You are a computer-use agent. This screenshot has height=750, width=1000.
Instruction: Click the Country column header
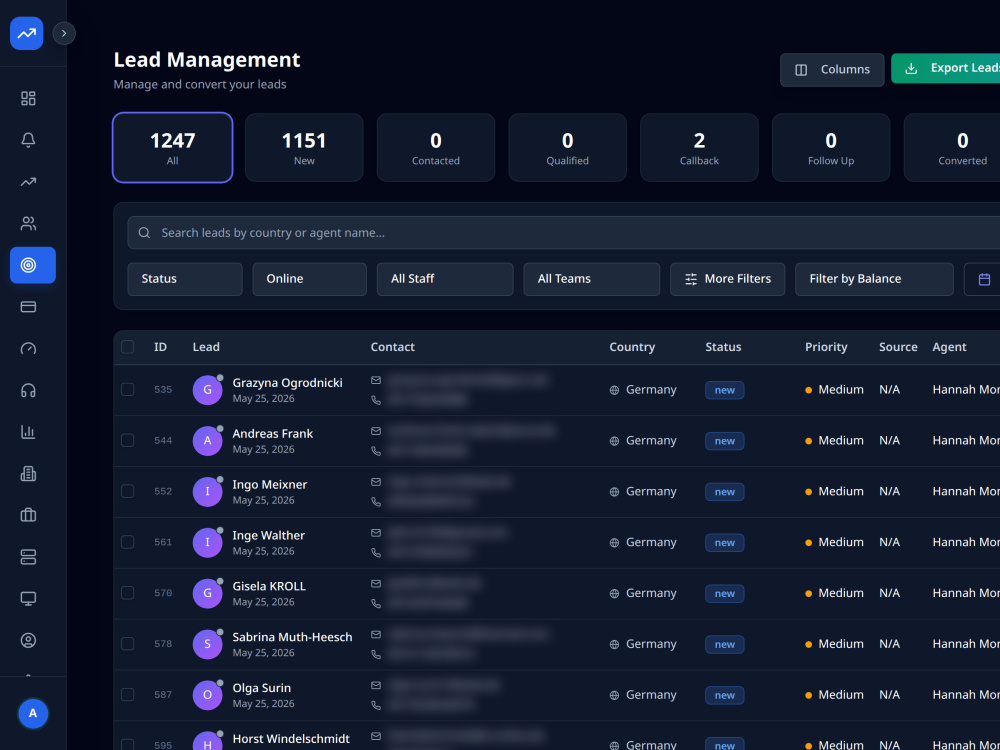click(x=632, y=347)
